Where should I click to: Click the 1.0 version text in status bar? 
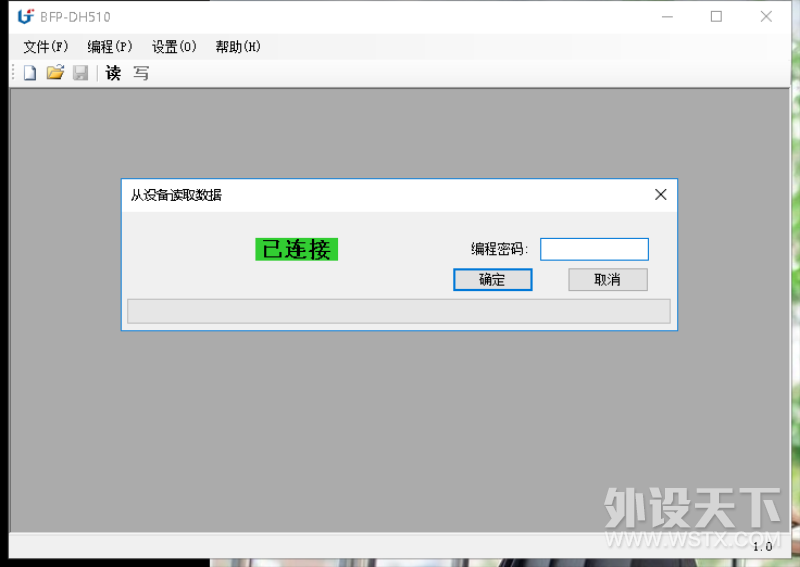[x=763, y=547]
